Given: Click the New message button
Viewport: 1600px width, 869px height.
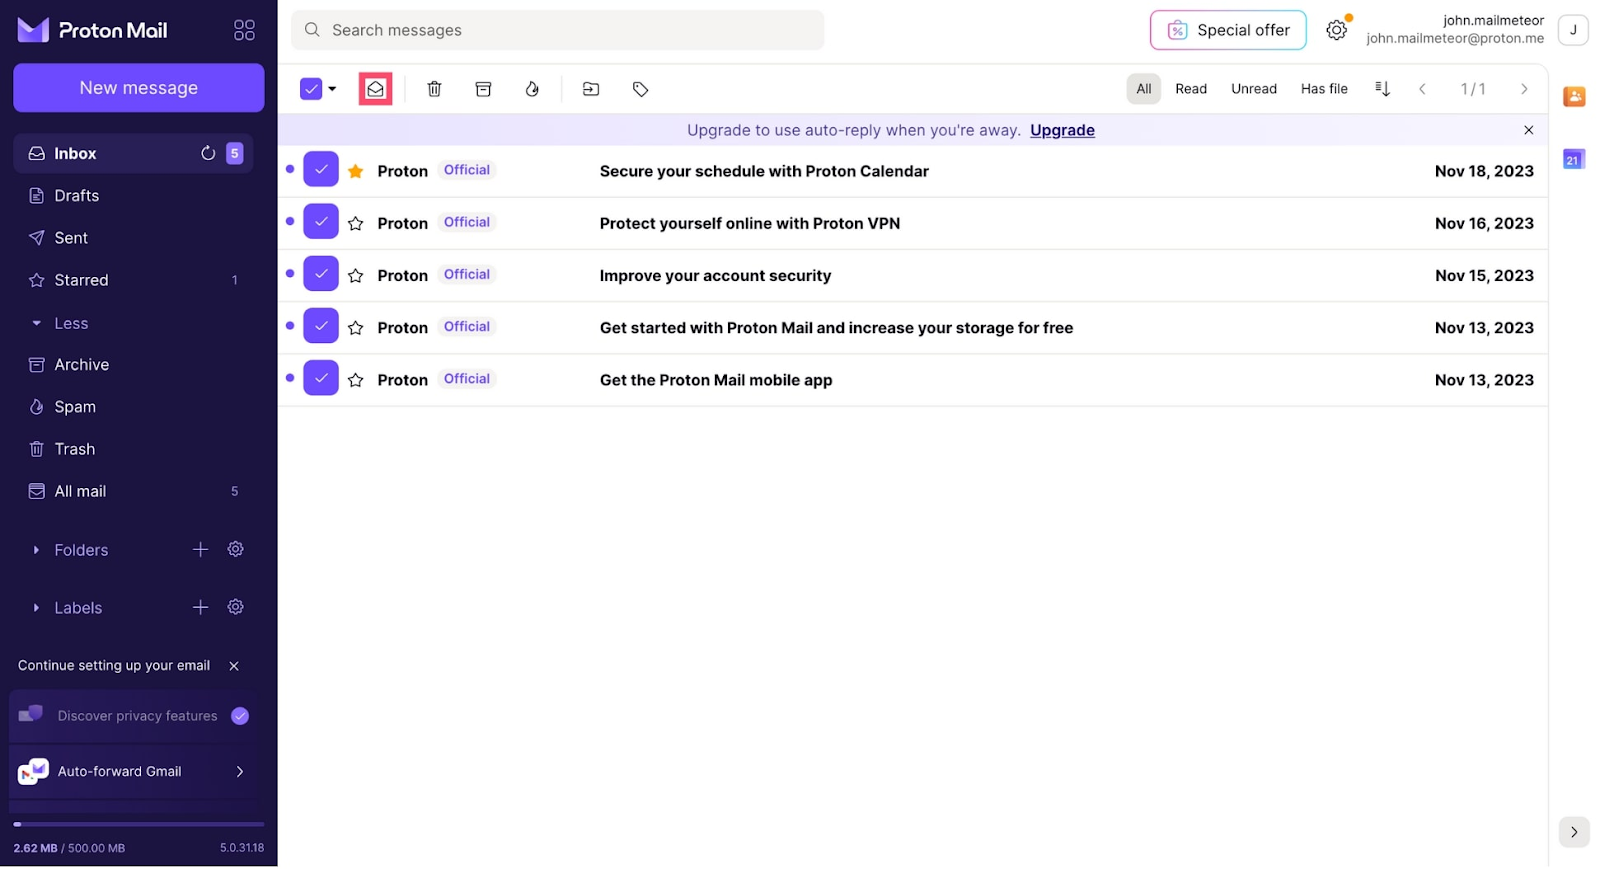Looking at the screenshot, I should click(139, 88).
